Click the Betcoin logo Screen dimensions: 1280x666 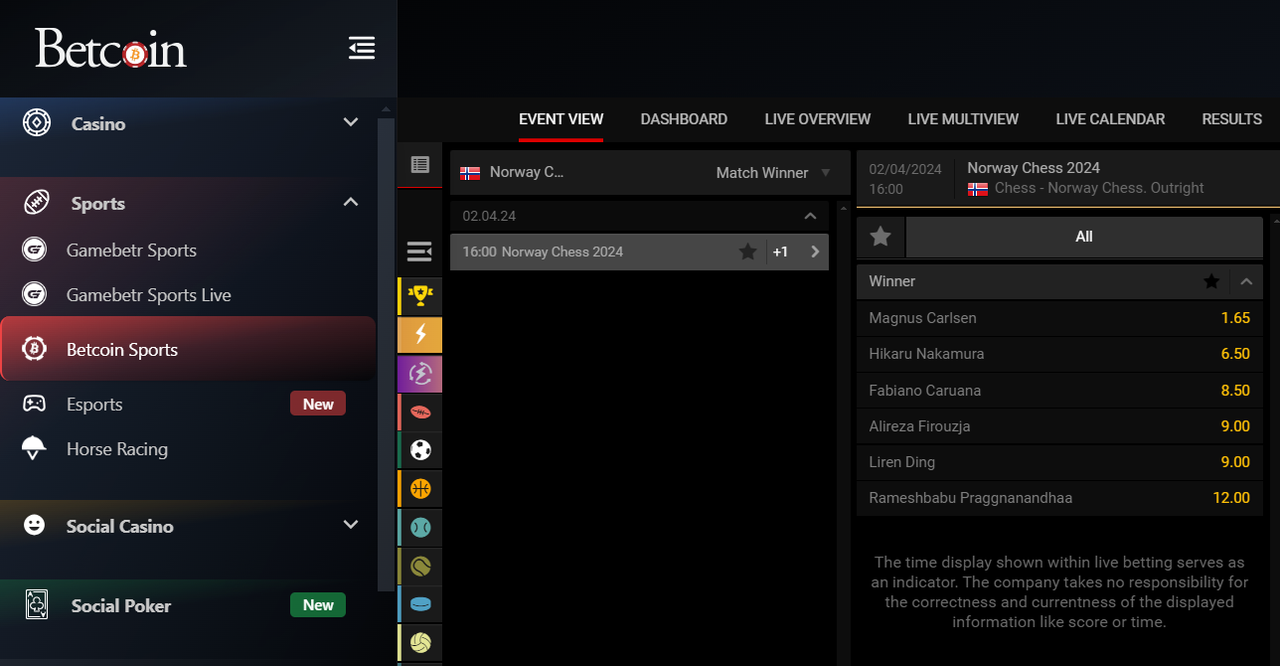[x=111, y=48]
